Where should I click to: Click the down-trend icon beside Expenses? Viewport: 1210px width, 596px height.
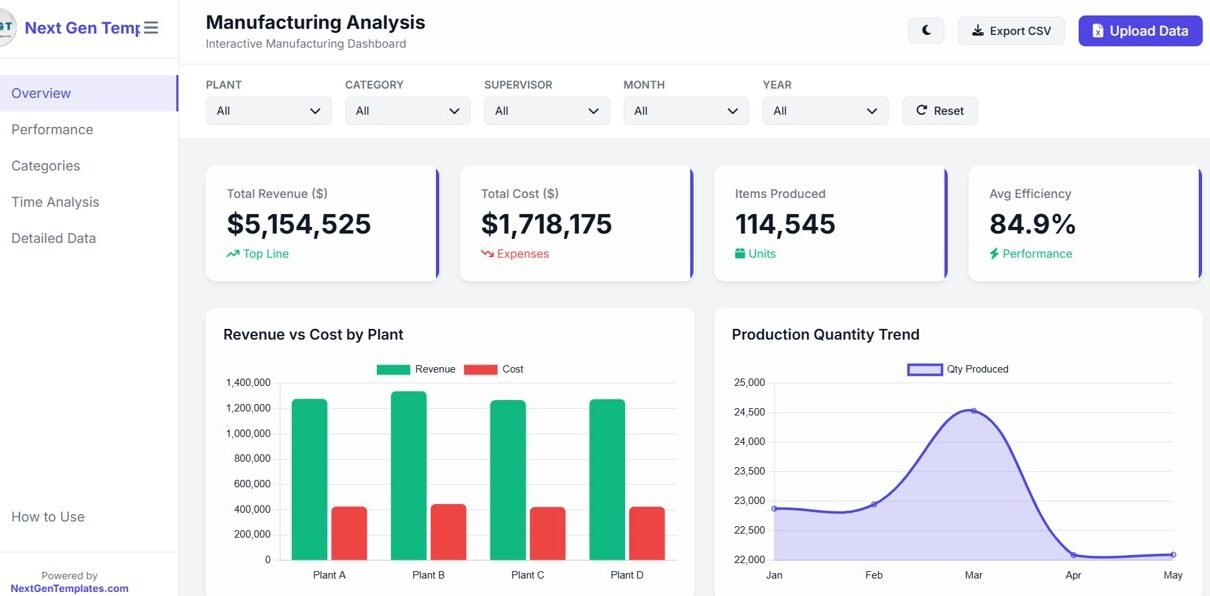pyautogui.click(x=487, y=254)
